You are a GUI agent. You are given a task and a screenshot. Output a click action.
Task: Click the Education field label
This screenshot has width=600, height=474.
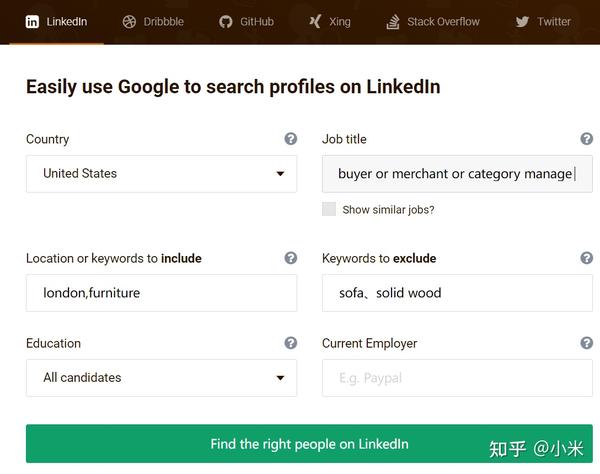pyautogui.click(x=53, y=343)
